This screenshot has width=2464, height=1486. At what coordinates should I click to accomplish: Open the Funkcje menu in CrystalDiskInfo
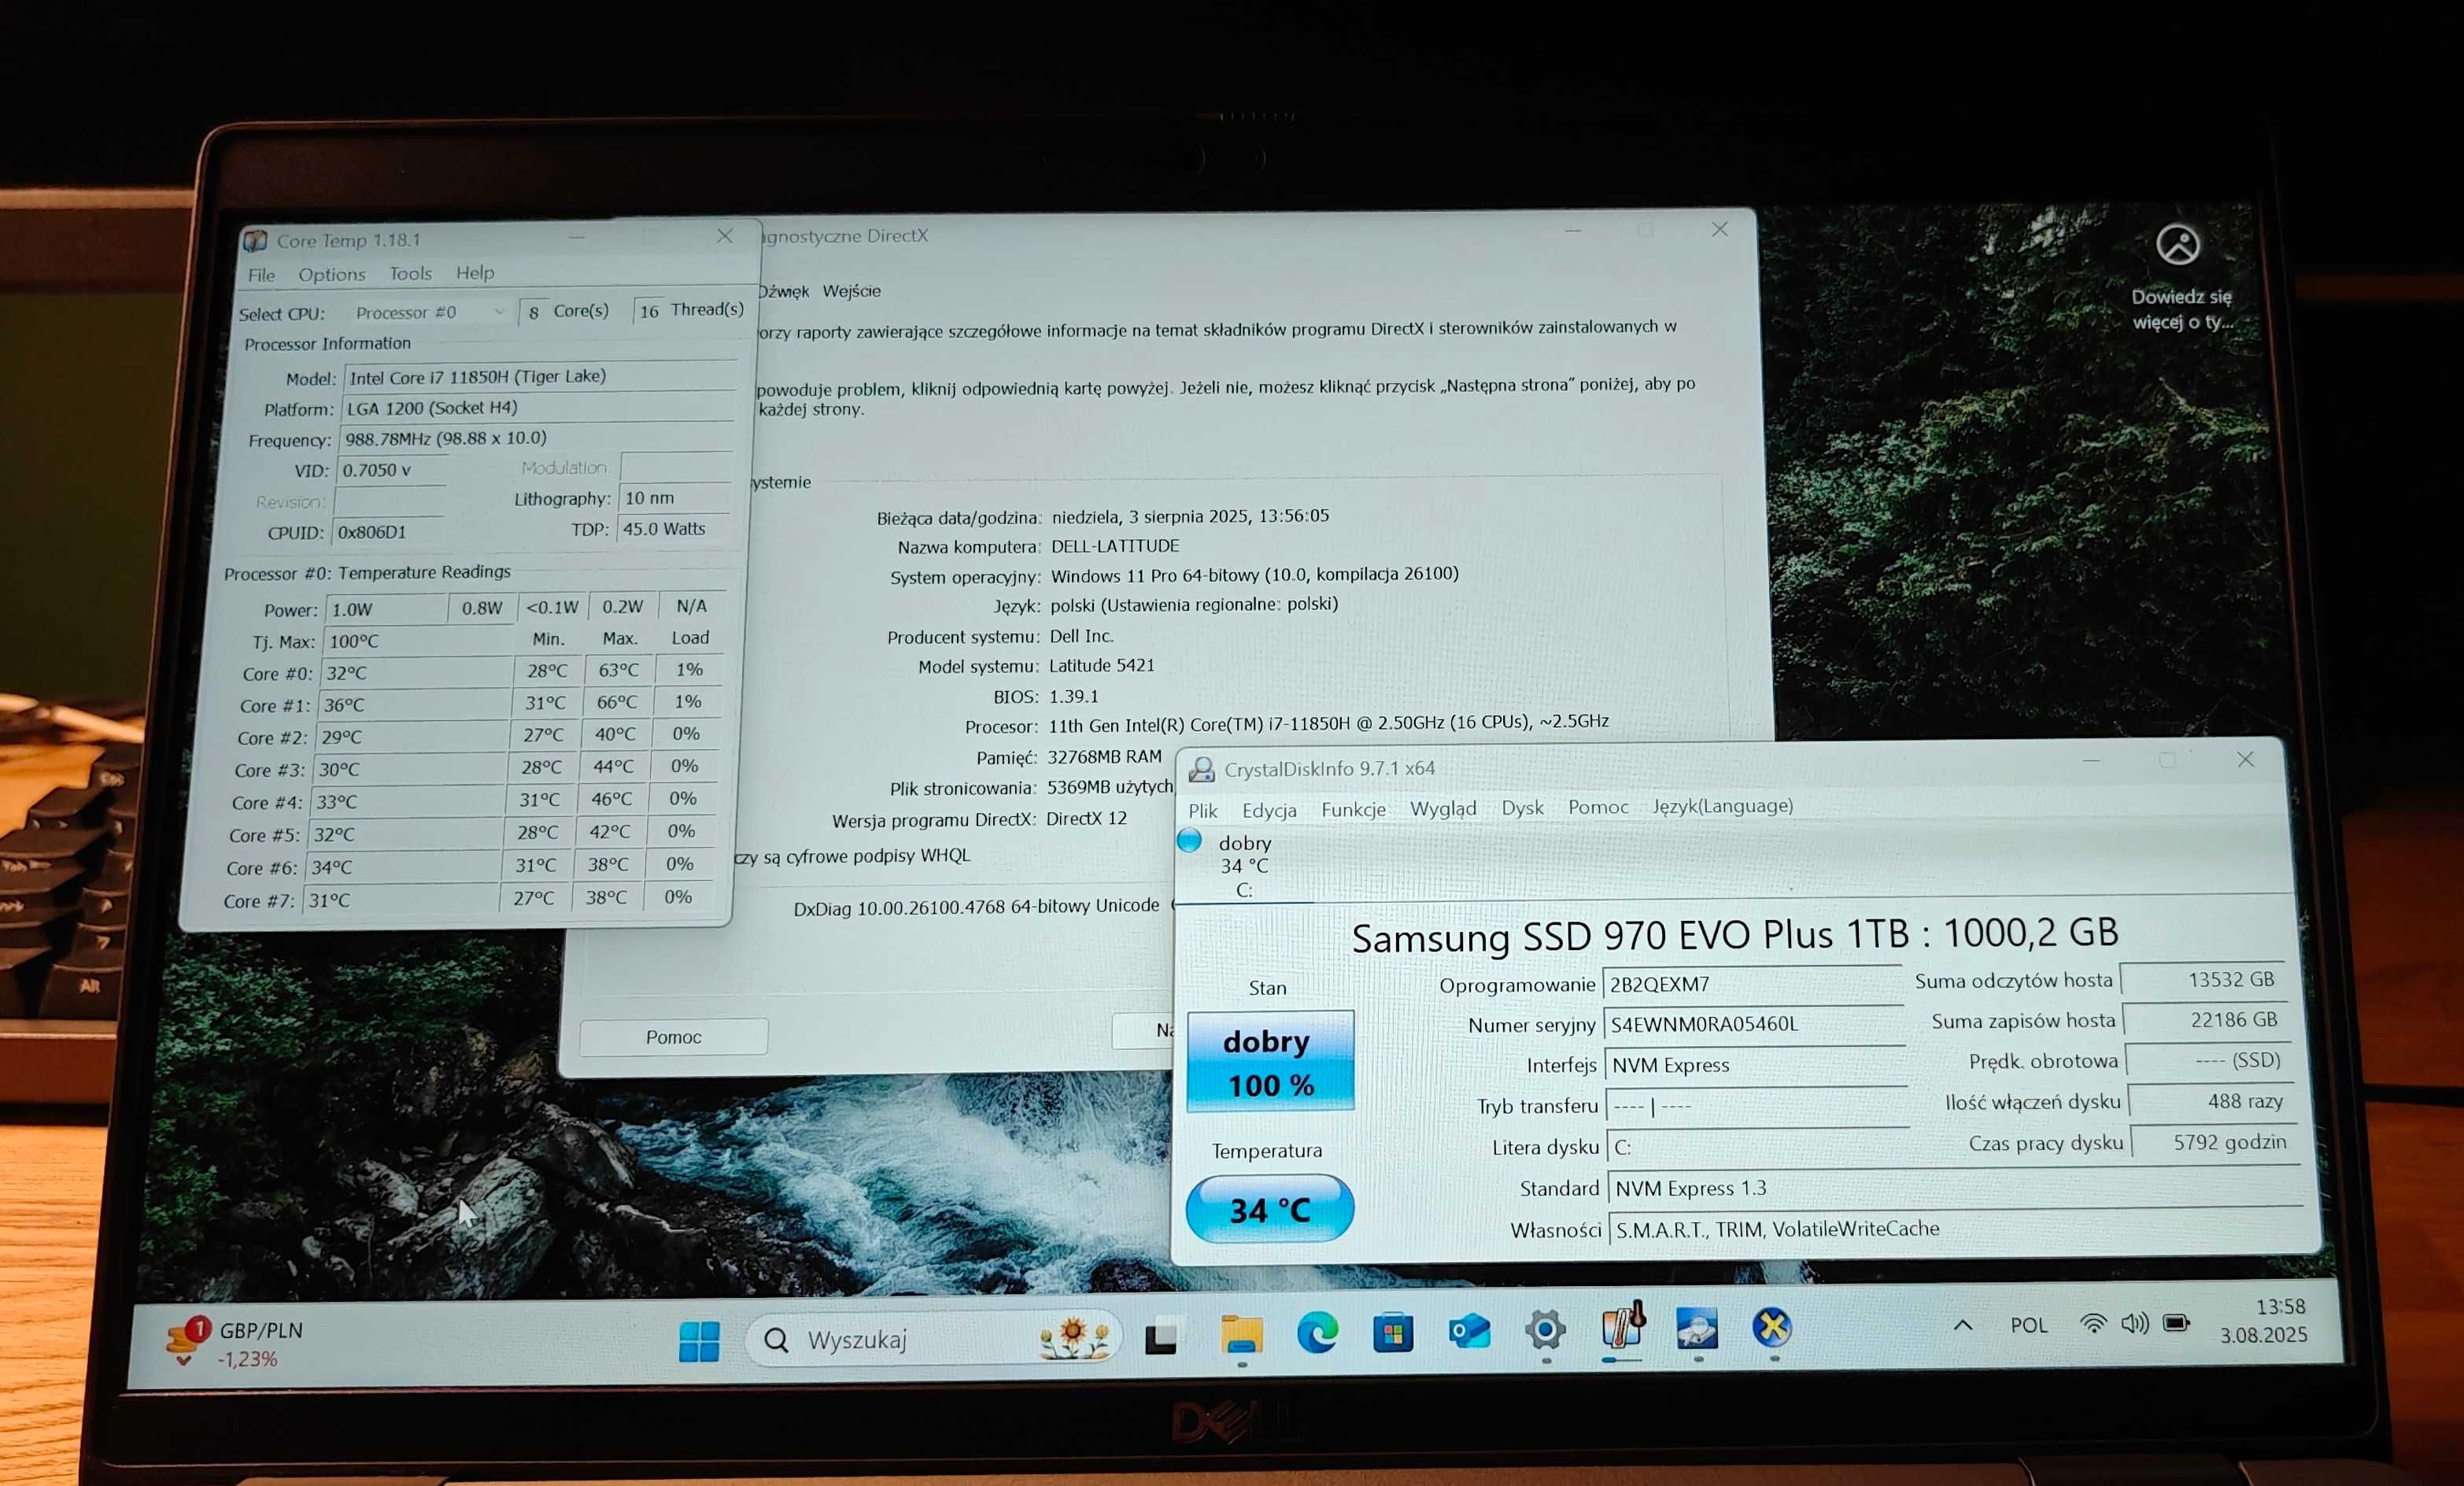click(x=1353, y=808)
